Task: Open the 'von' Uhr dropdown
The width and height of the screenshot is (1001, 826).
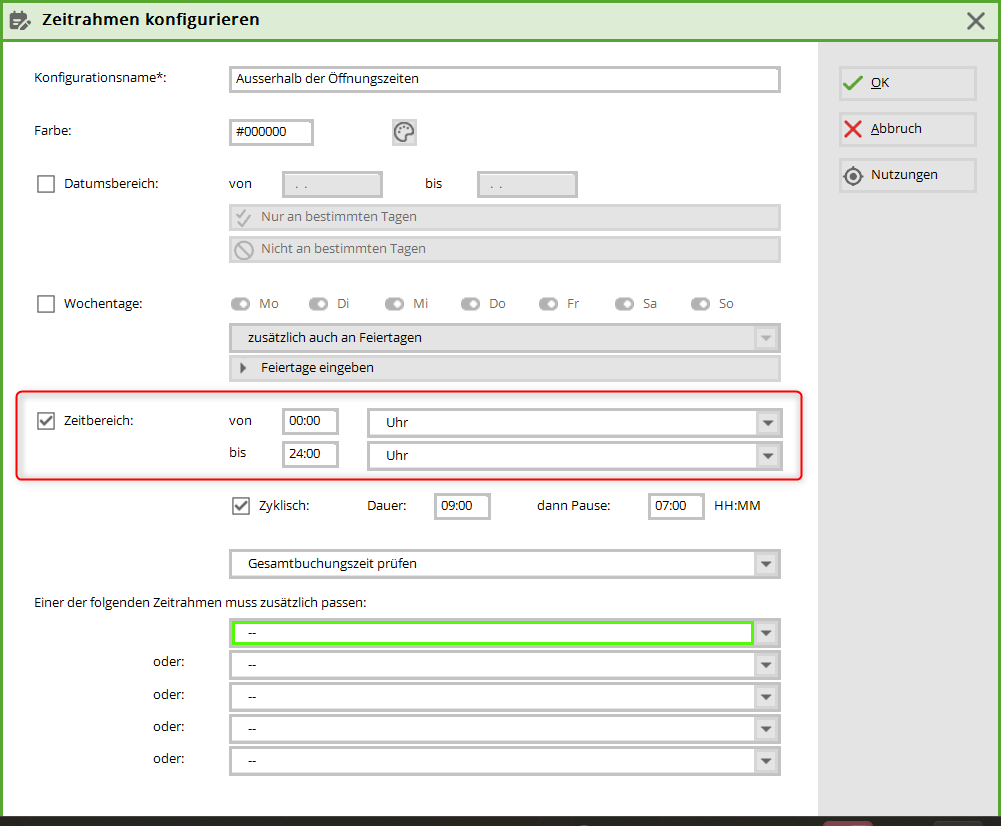Action: tap(767, 423)
